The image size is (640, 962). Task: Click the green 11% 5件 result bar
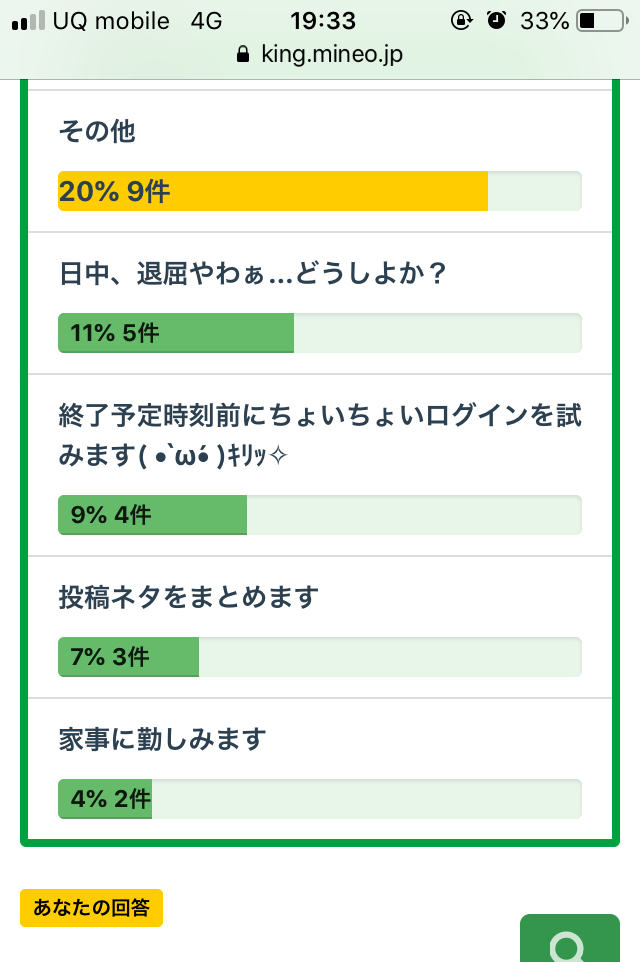pyautogui.click(x=176, y=333)
